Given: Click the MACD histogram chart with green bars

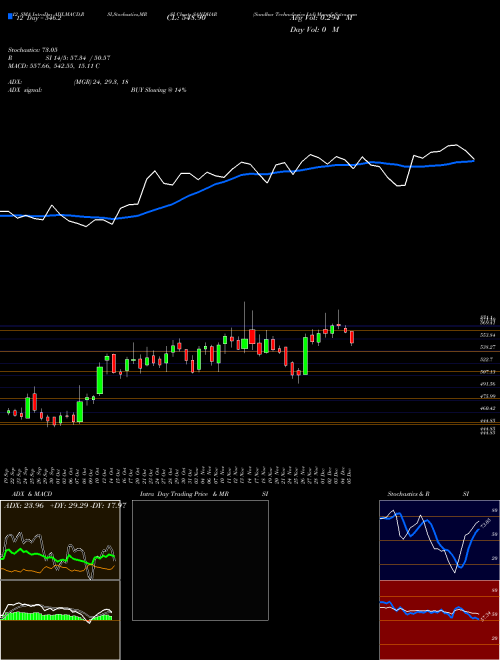Looking at the screenshot, I should [x=60, y=620].
